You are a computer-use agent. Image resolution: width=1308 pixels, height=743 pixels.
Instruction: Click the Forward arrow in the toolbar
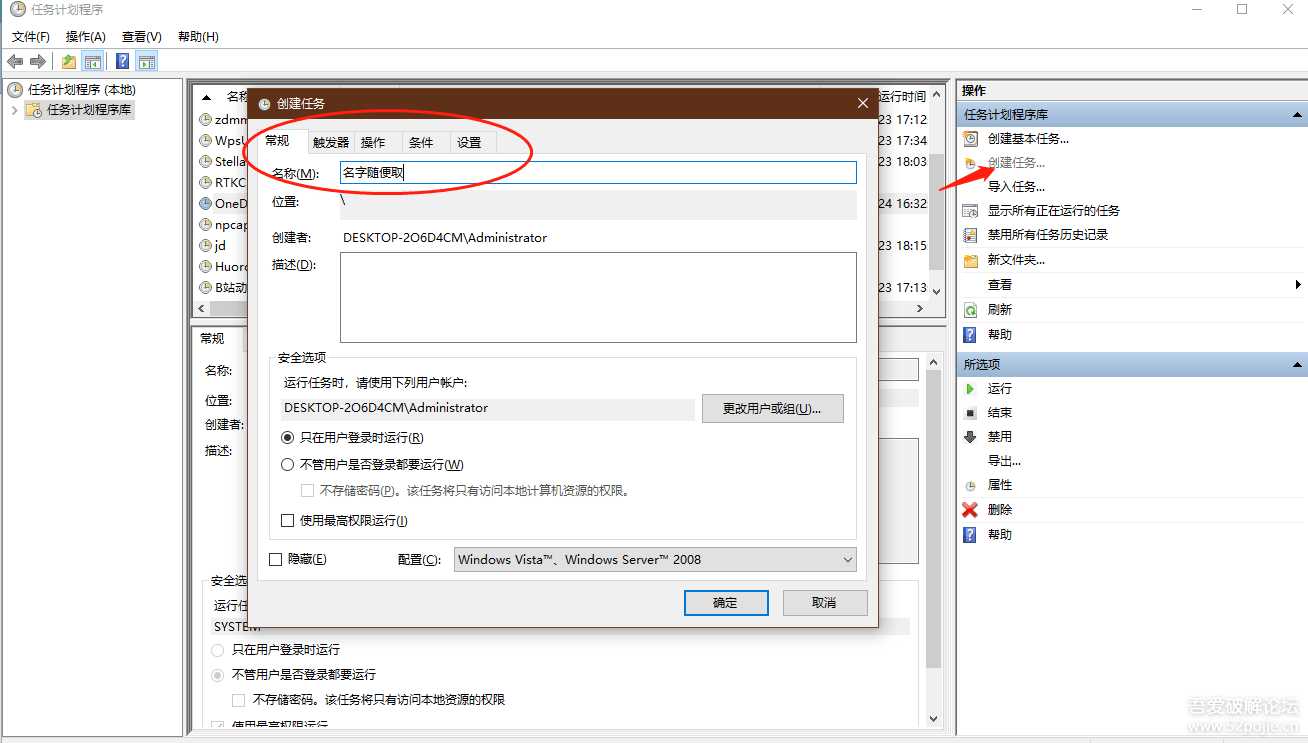pos(38,62)
